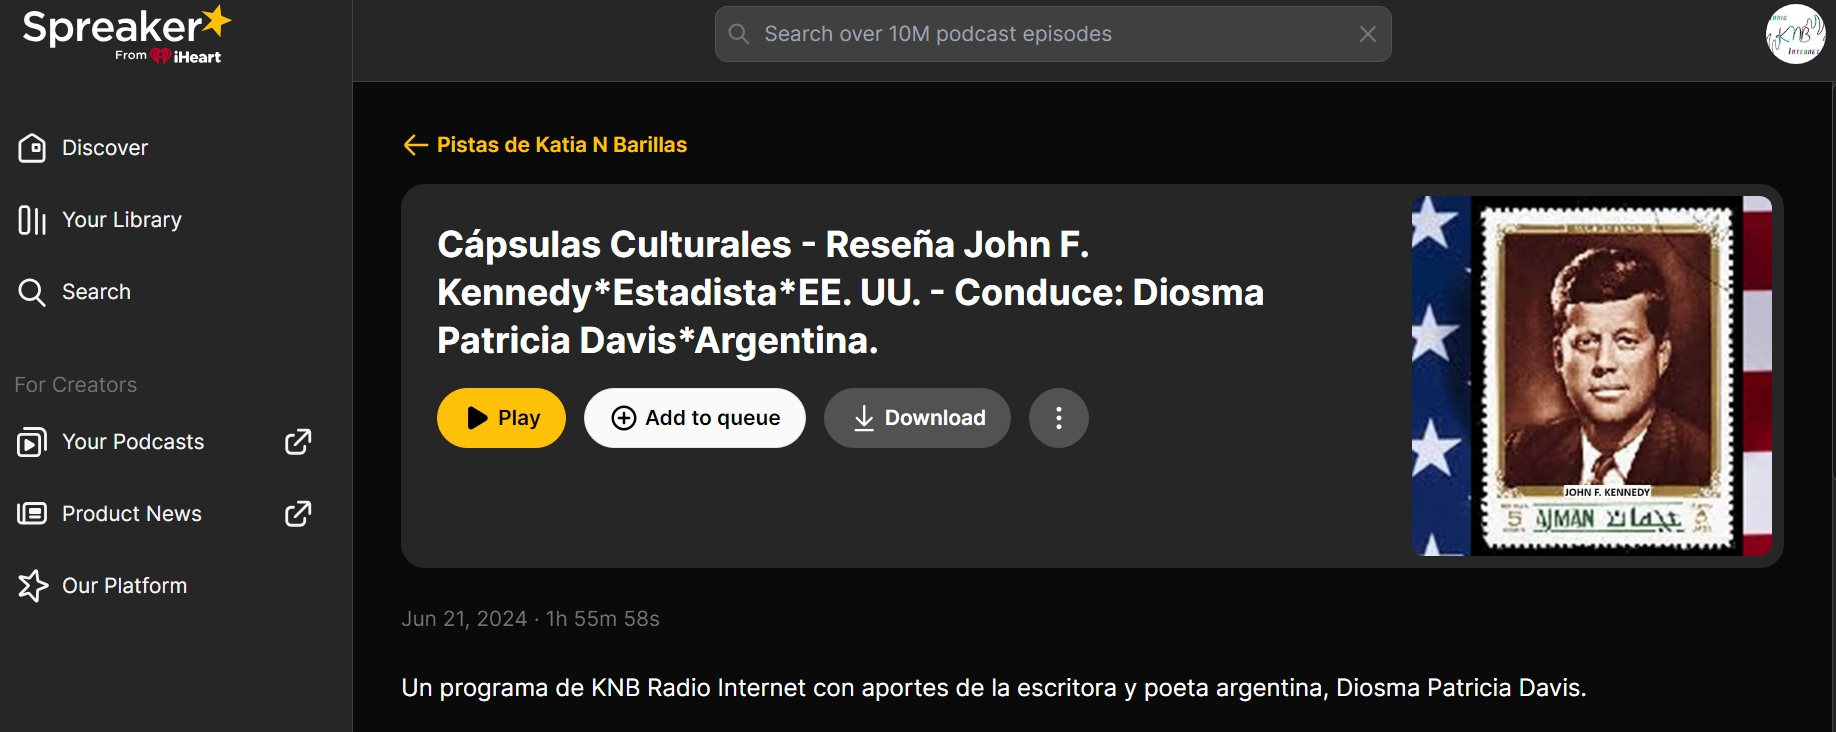Click the date Jun 21, 2024 text
Viewport: 1836px width, 732px height.
click(x=464, y=619)
